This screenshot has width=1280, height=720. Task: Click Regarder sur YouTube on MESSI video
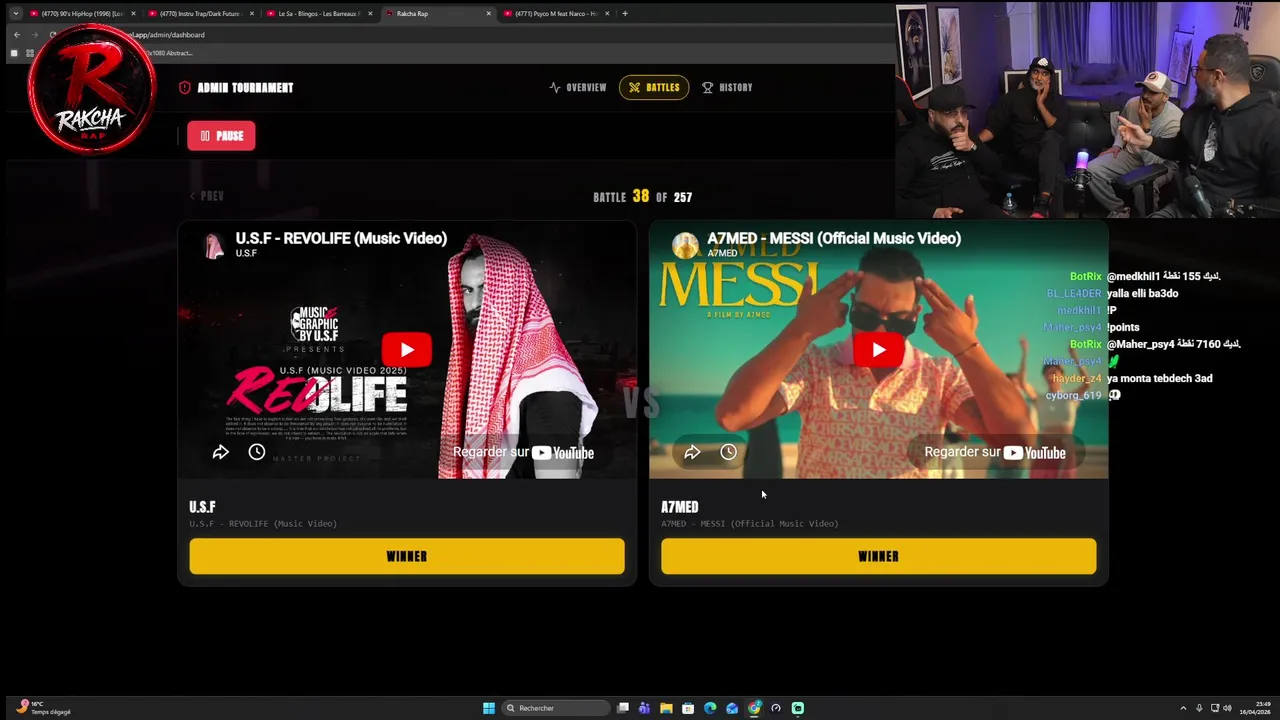[x=995, y=452]
